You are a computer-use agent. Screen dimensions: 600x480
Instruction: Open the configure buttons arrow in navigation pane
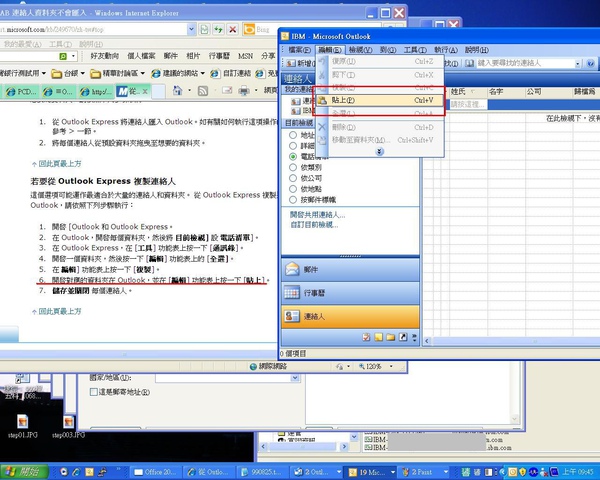click(414, 337)
